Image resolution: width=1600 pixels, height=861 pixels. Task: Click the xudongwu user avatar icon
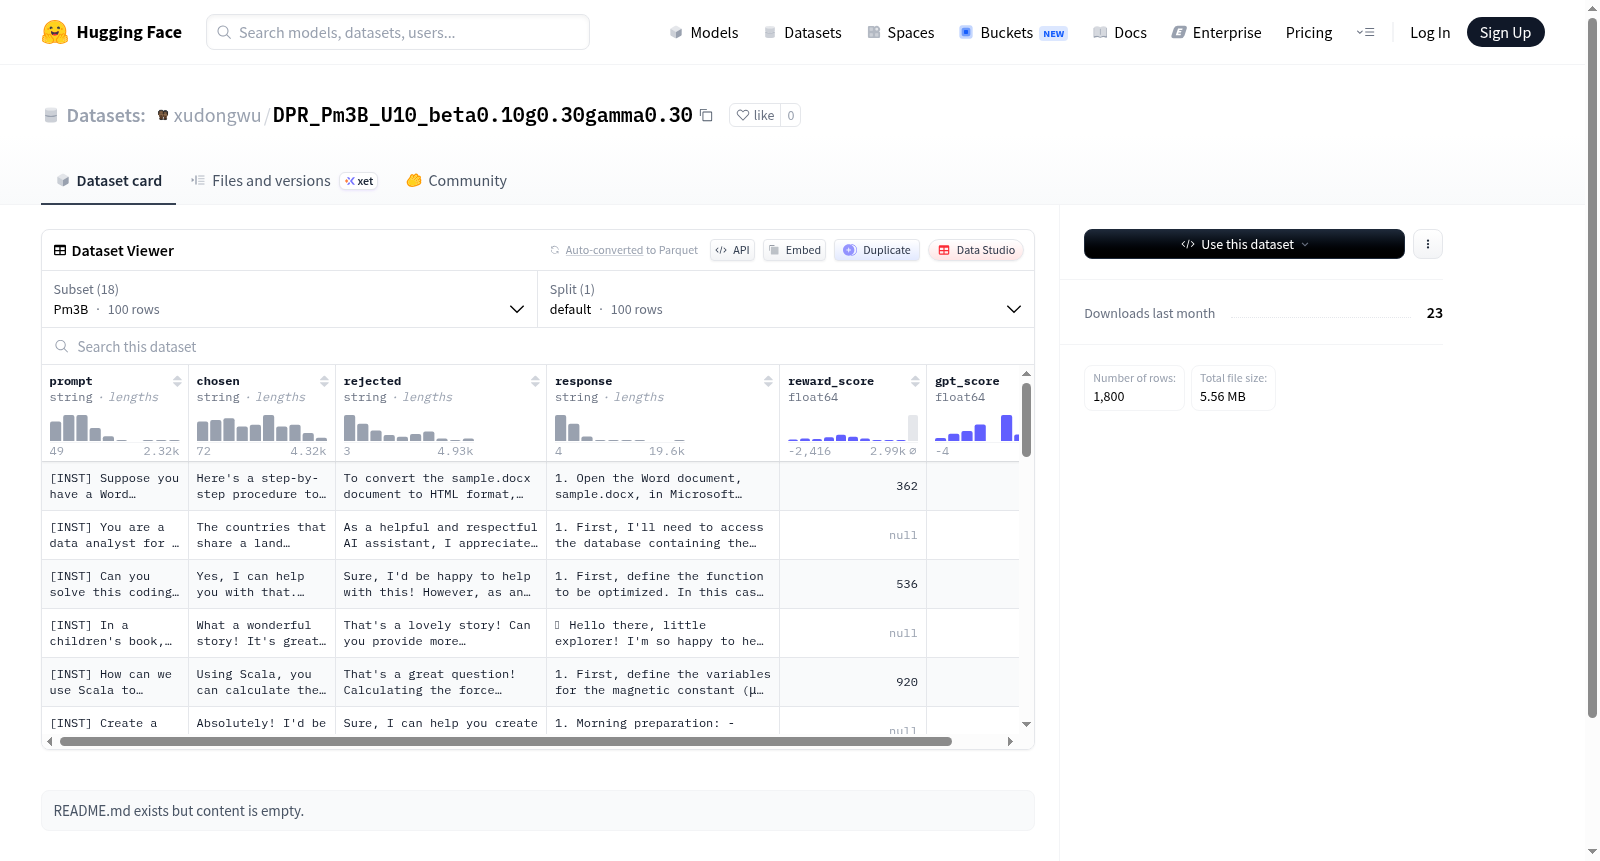point(163,115)
